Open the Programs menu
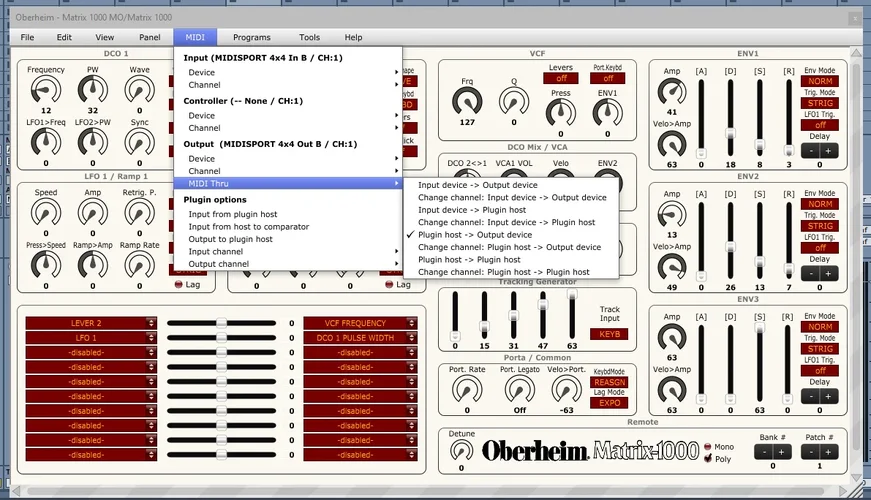 pyautogui.click(x=252, y=37)
